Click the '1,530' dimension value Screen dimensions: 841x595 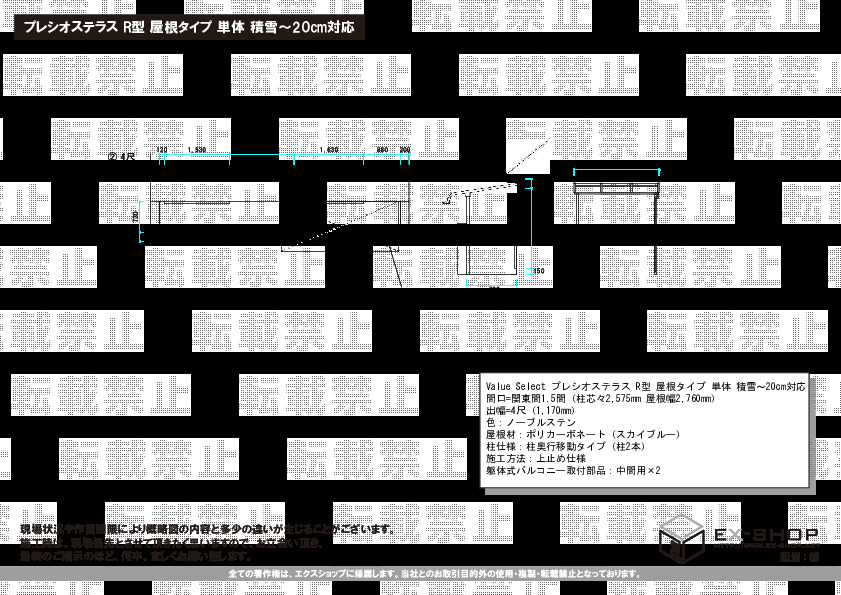point(197,150)
